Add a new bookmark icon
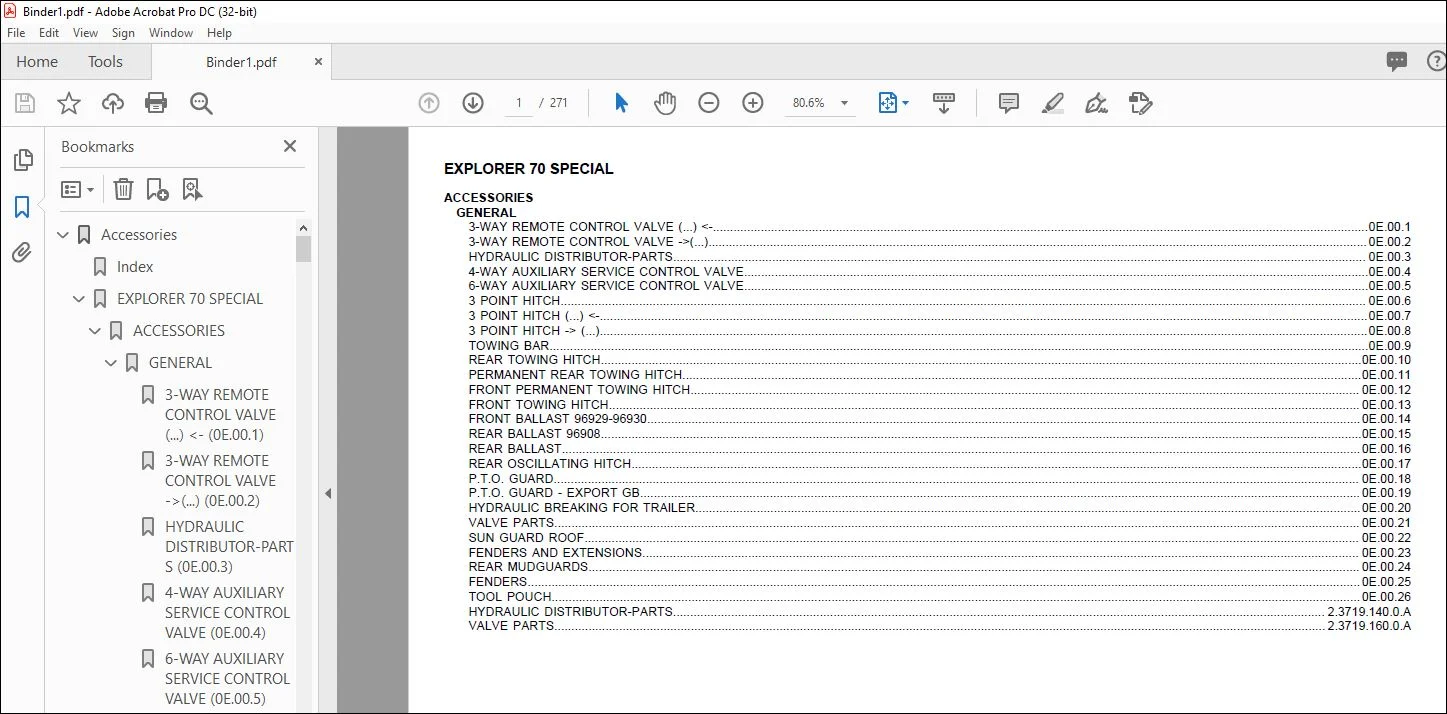This screenshot has height=714, width=1447. pyautogui.click(x=157, y=189)
